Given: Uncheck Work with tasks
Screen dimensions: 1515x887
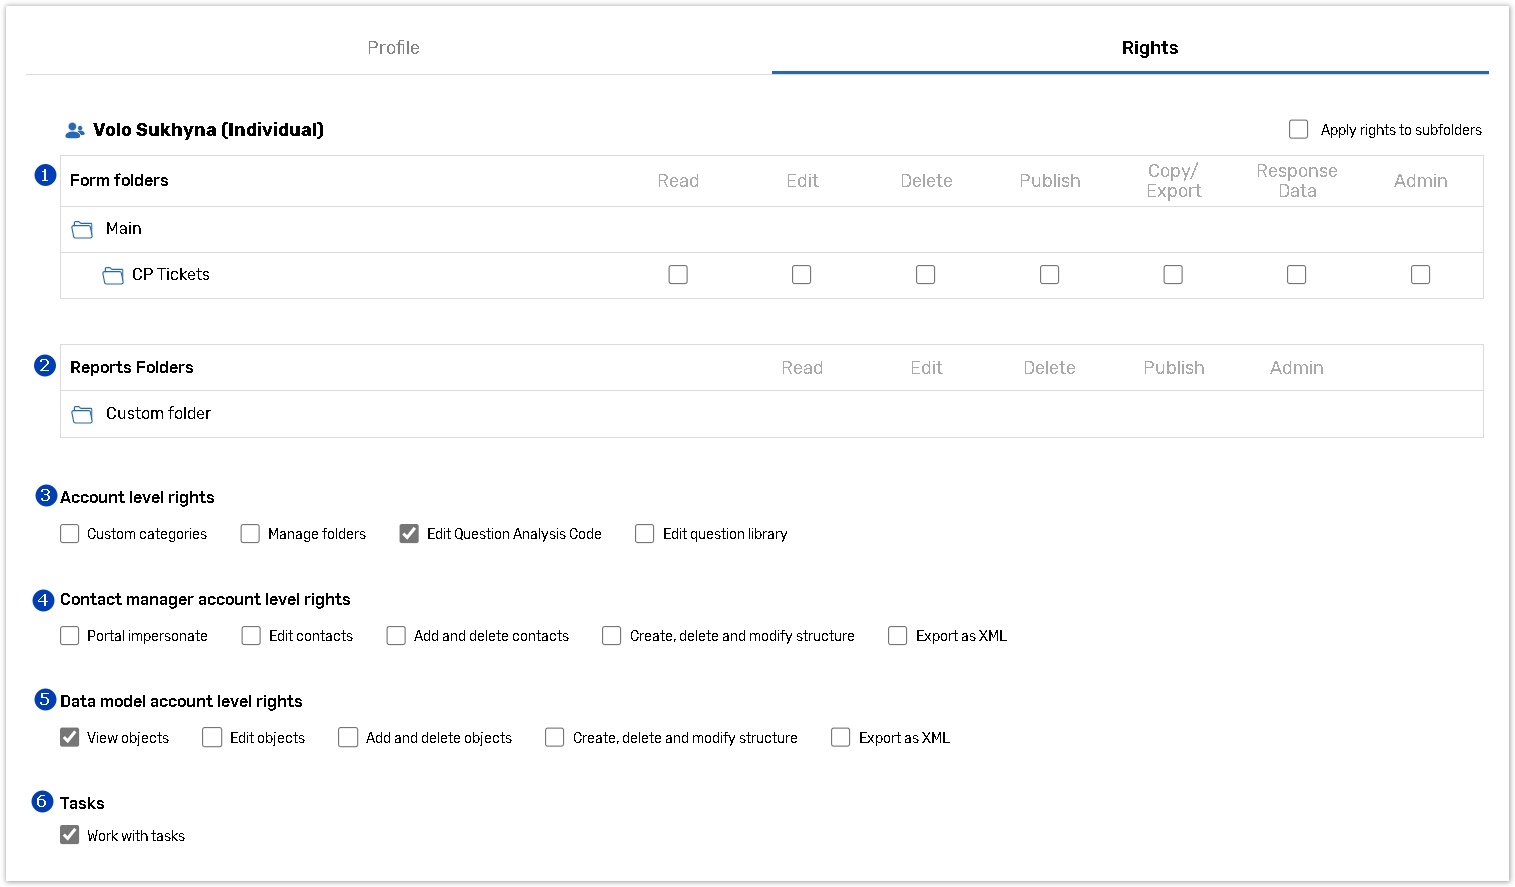Looking at the screenshot, I should pyautogui.click(x=69, y=835).
